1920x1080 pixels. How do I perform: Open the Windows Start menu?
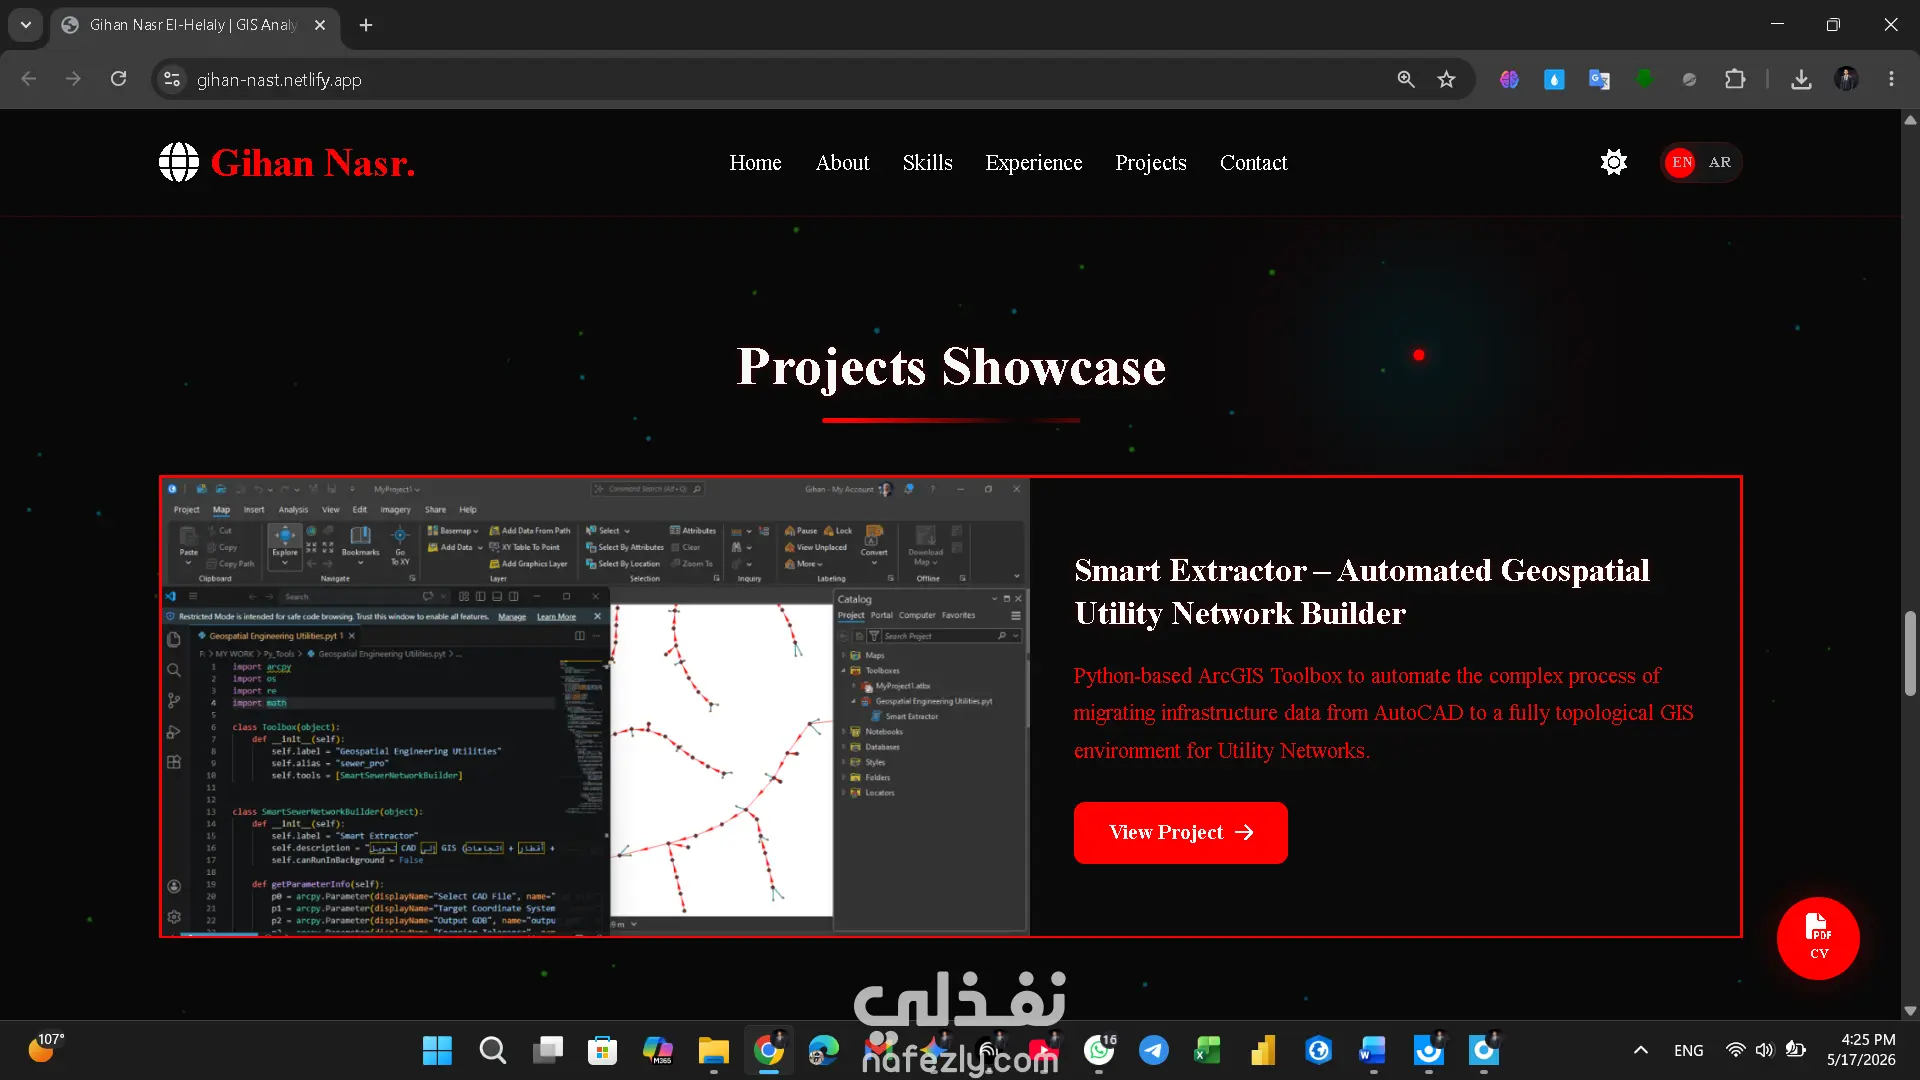coord(437,1051)
